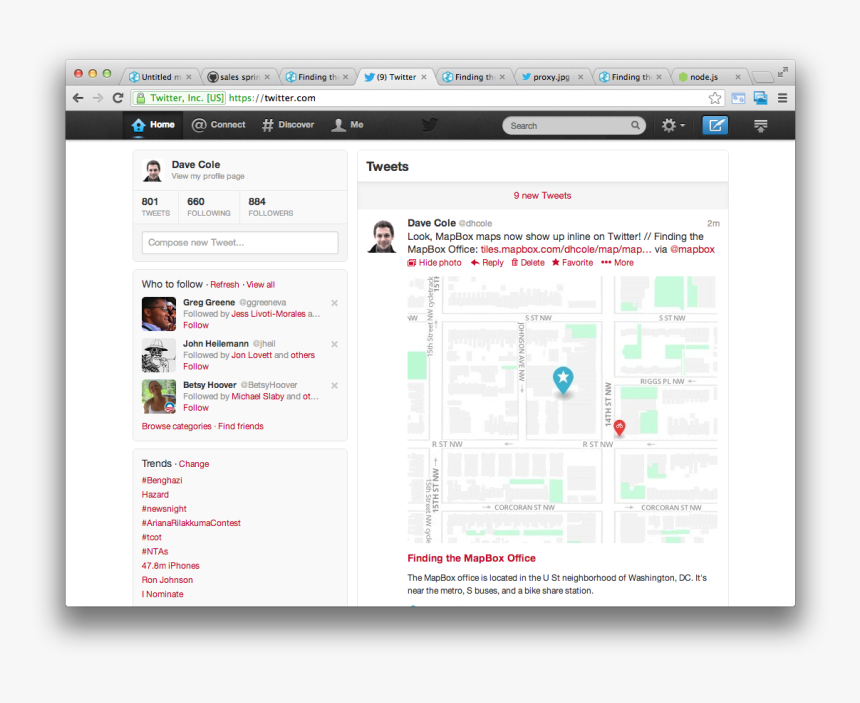The image size is (860, 703).
Task: Click the navbar icon right of compose button
Action: pyautogui.click(x=760, y=126)
